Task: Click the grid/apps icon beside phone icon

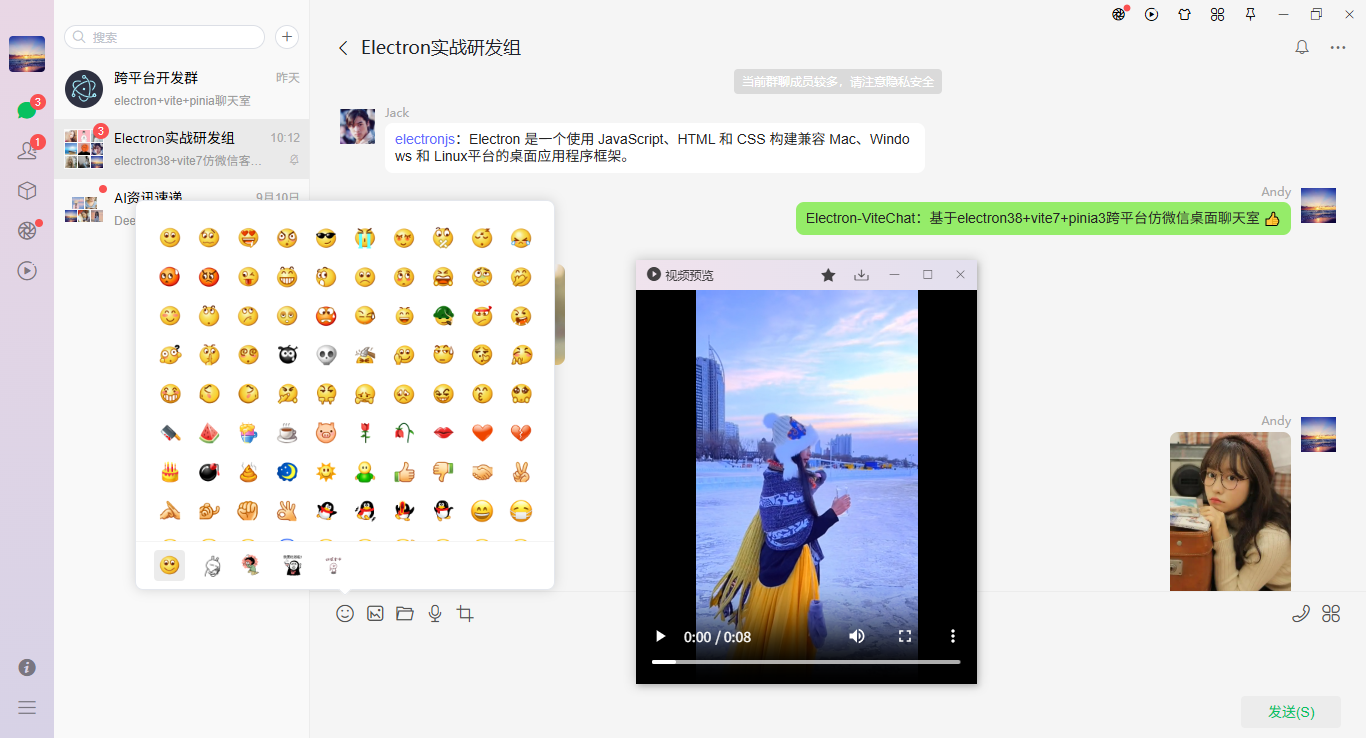Action: [1333, 613]
